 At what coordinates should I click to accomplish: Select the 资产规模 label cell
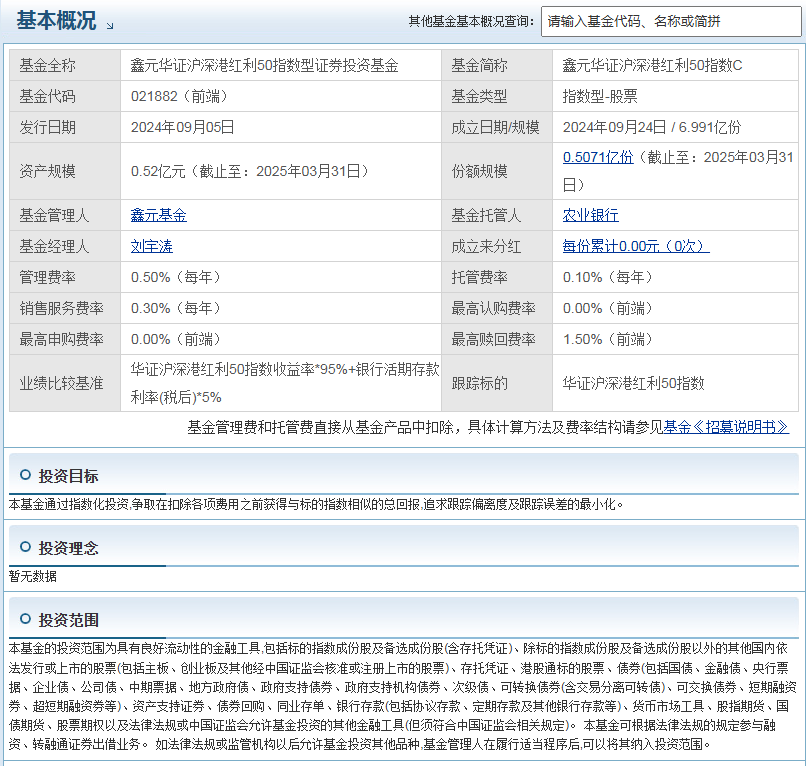coord(65,171)
